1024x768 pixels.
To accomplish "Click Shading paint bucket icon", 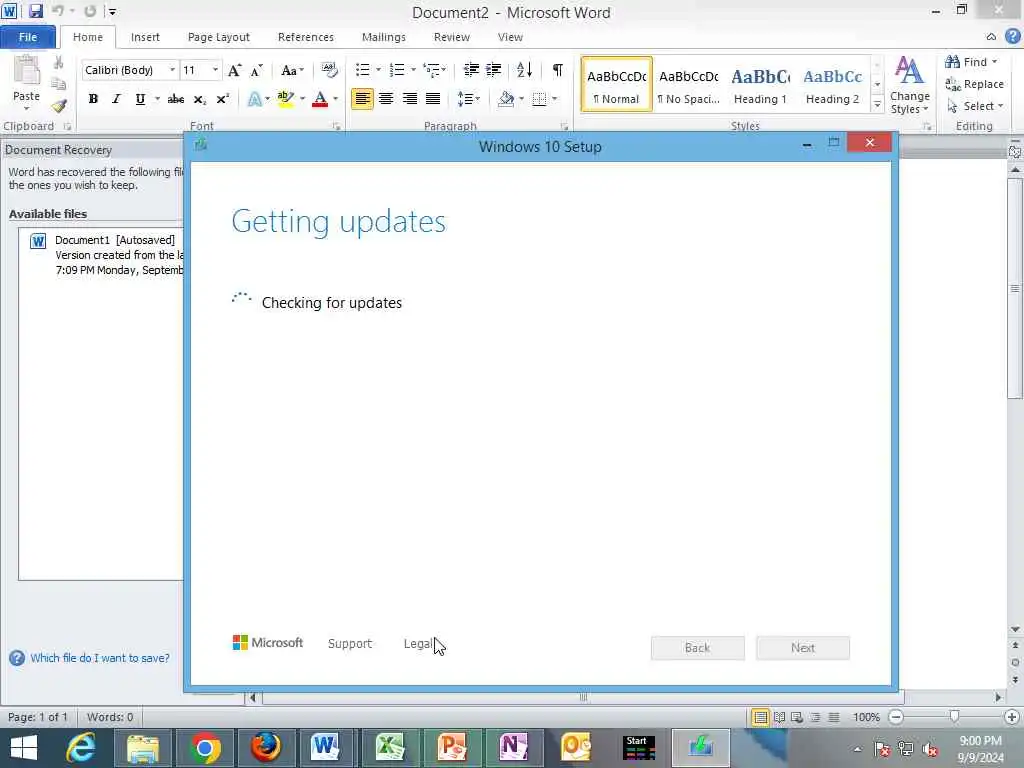I will 506,99.
